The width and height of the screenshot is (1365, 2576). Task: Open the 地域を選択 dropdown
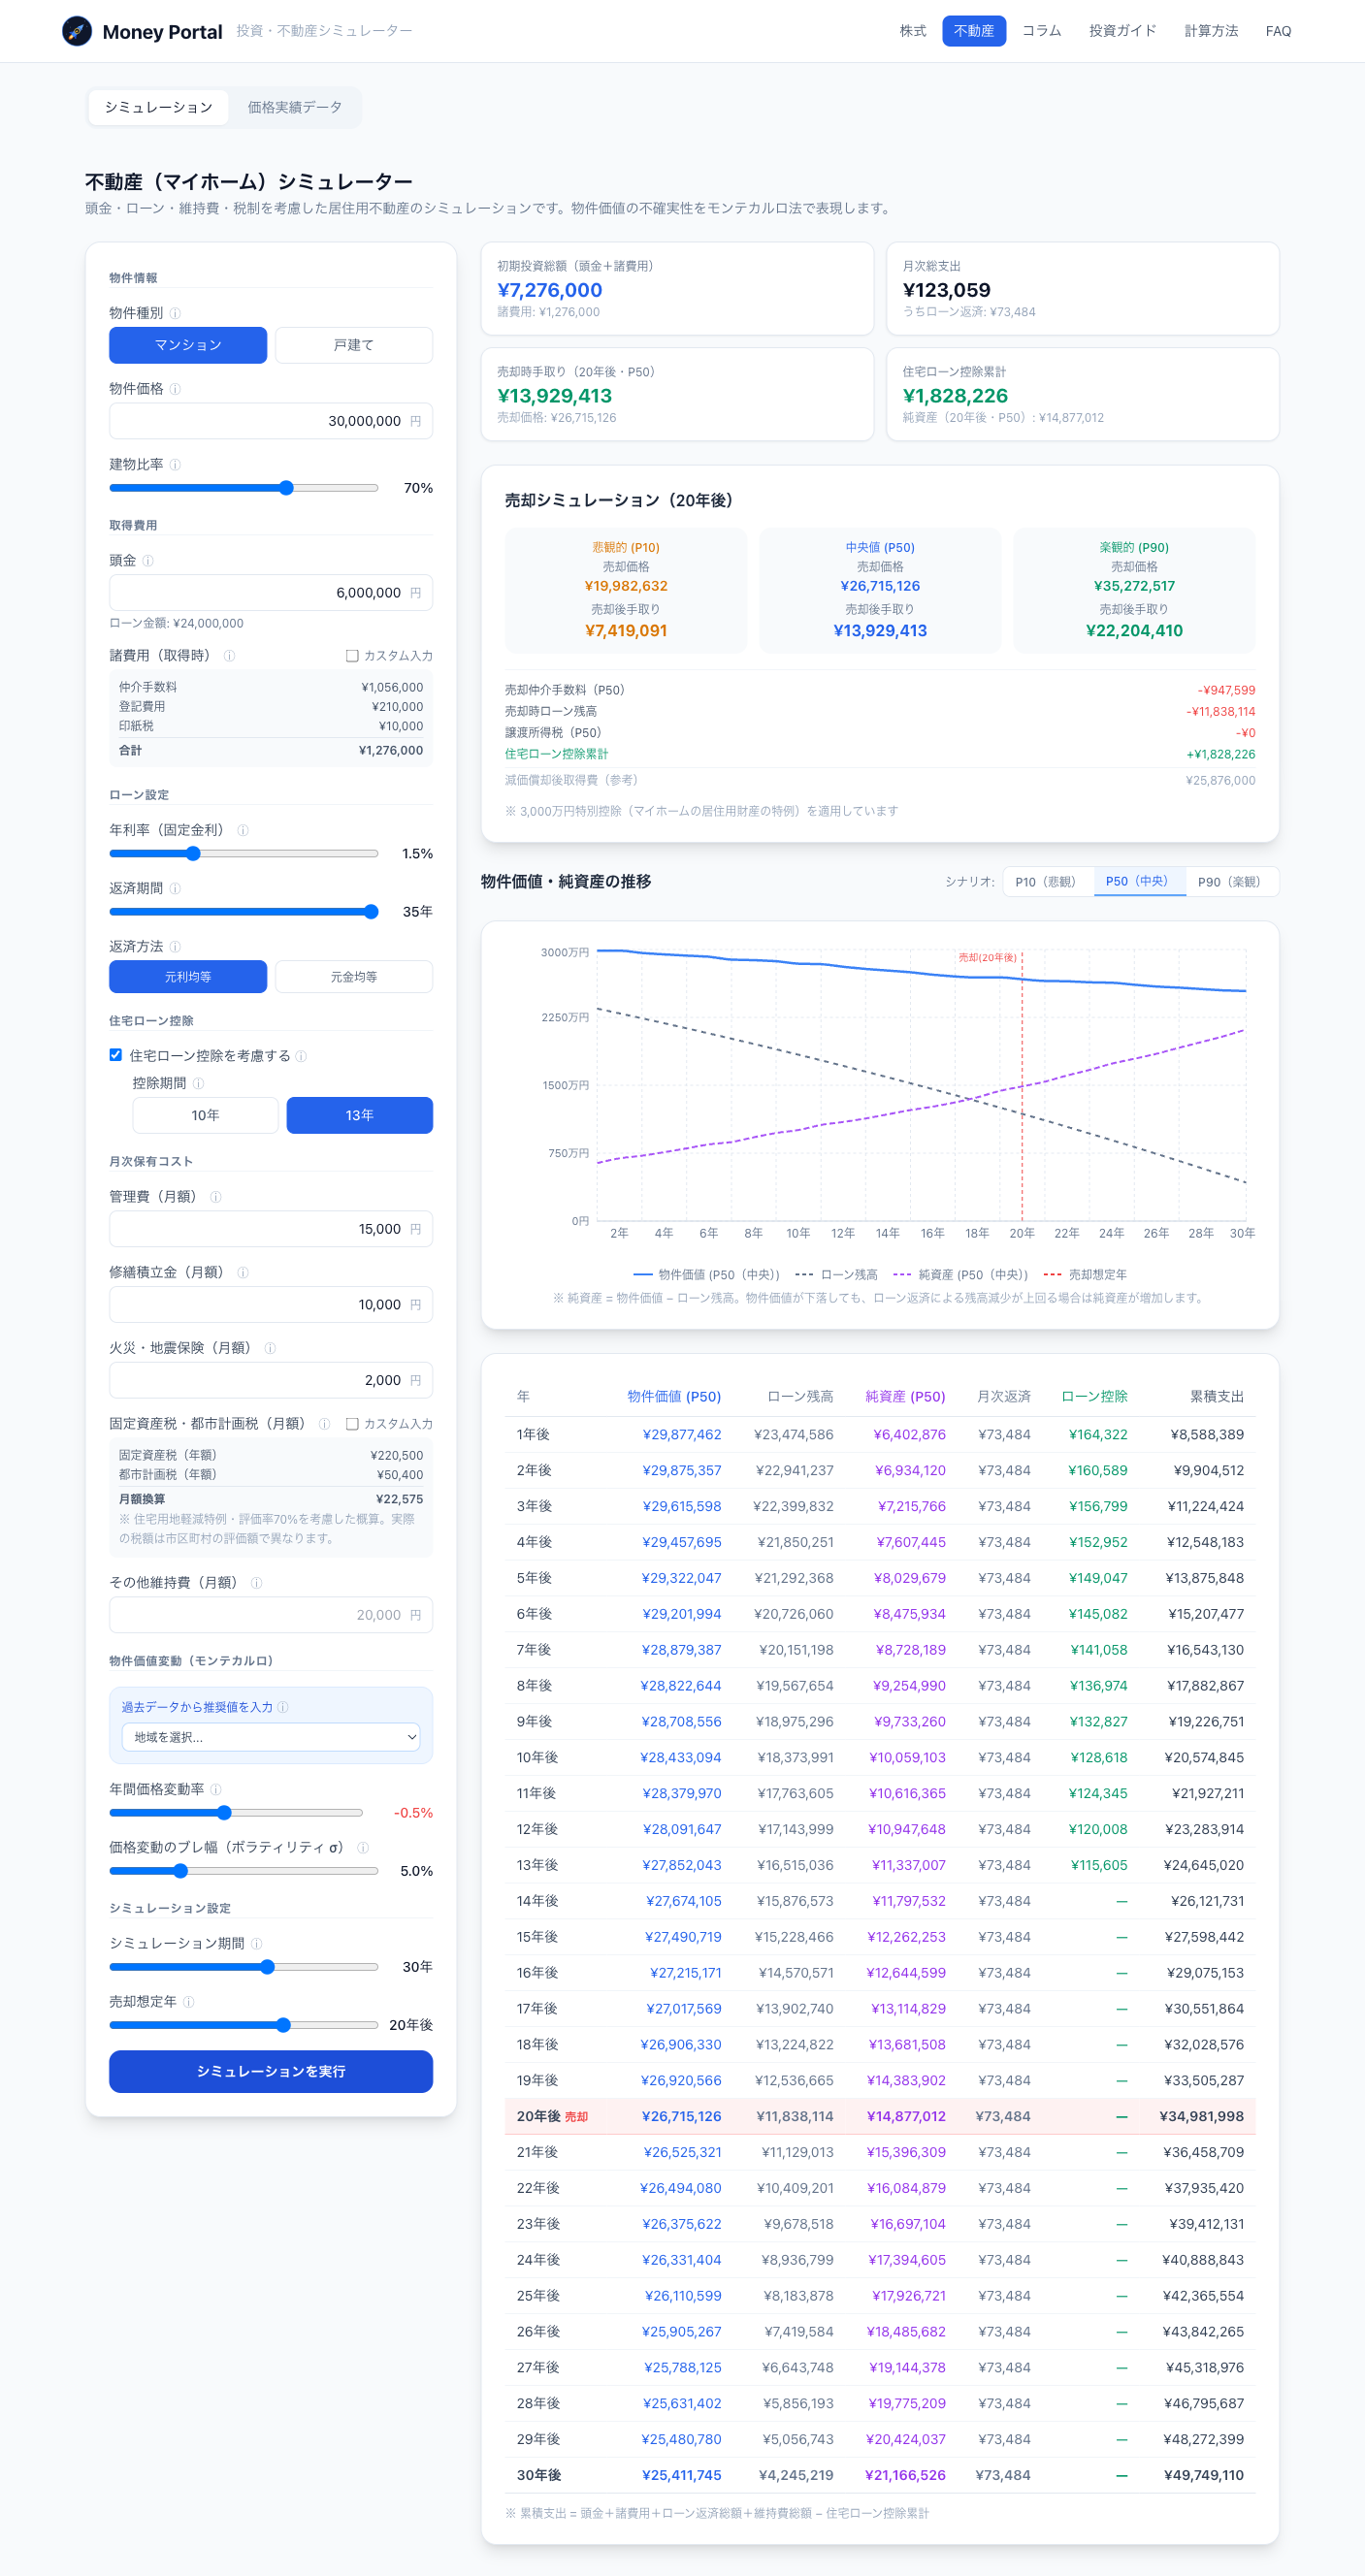[271, 1737]
